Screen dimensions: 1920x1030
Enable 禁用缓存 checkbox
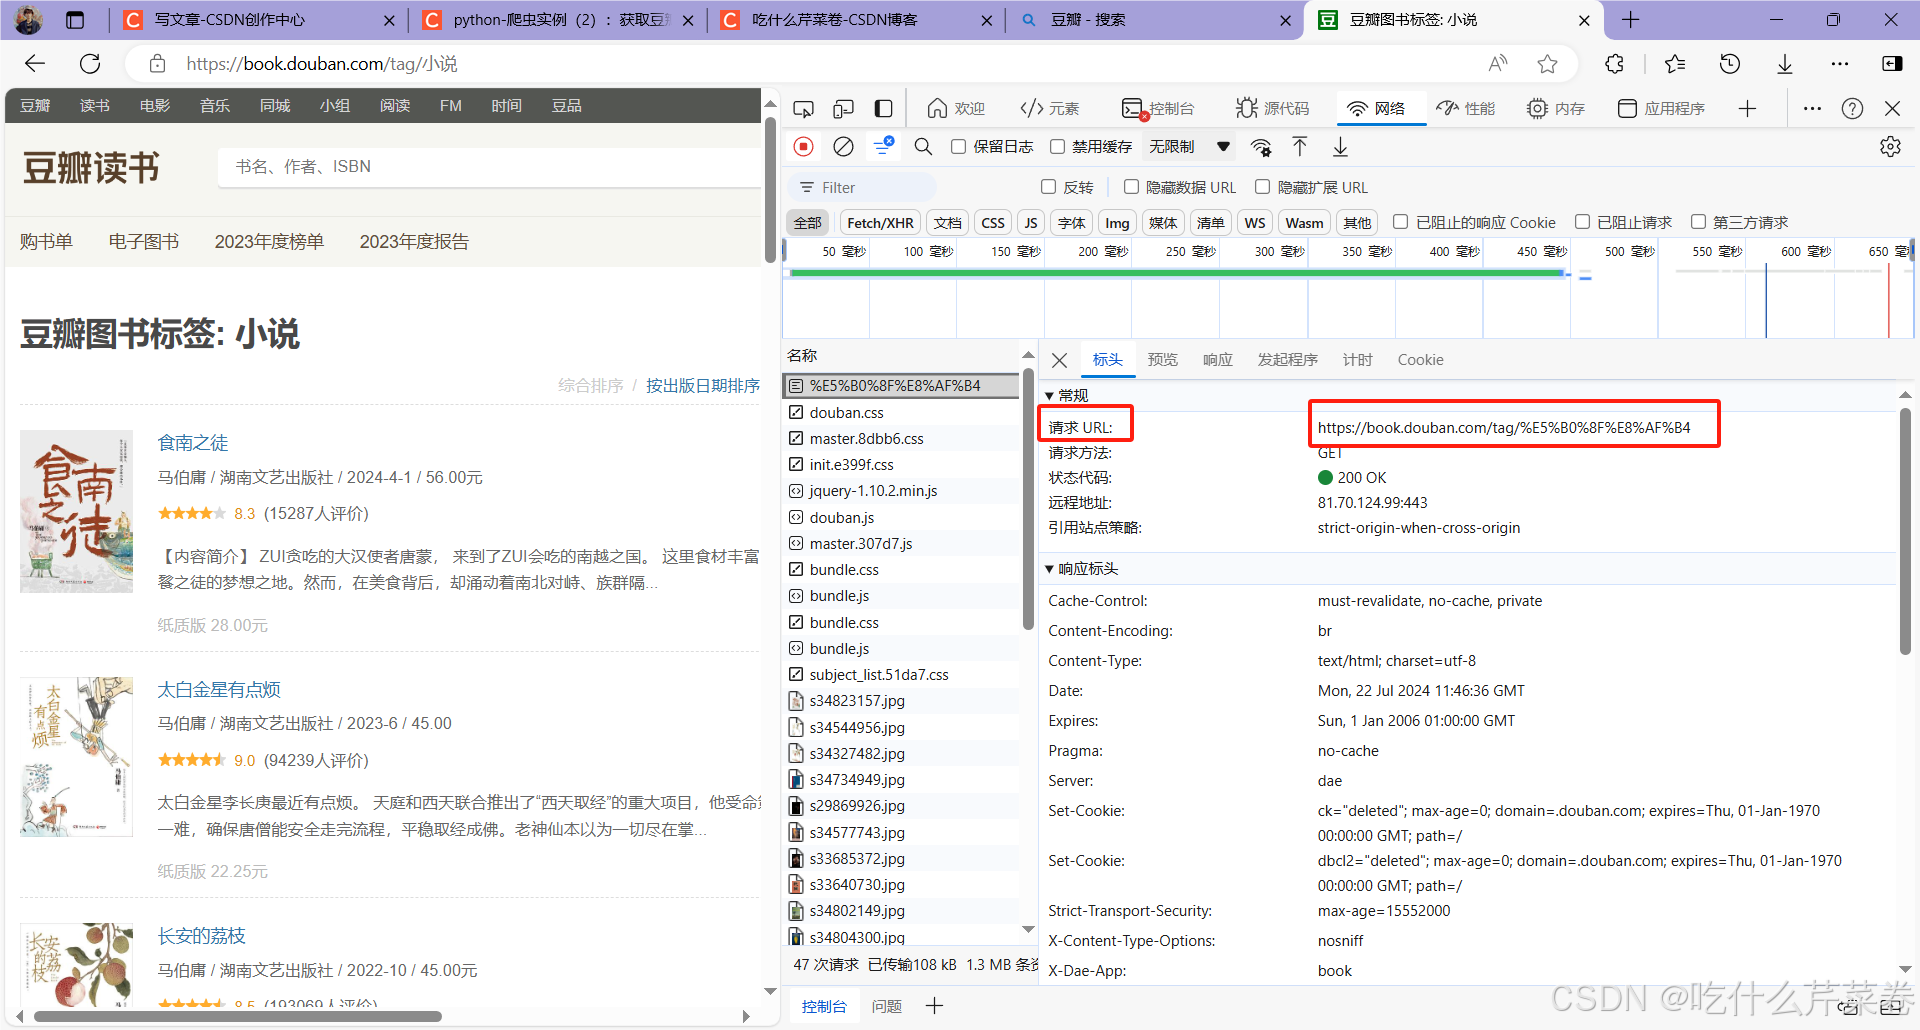click(x=1057, y=147)
